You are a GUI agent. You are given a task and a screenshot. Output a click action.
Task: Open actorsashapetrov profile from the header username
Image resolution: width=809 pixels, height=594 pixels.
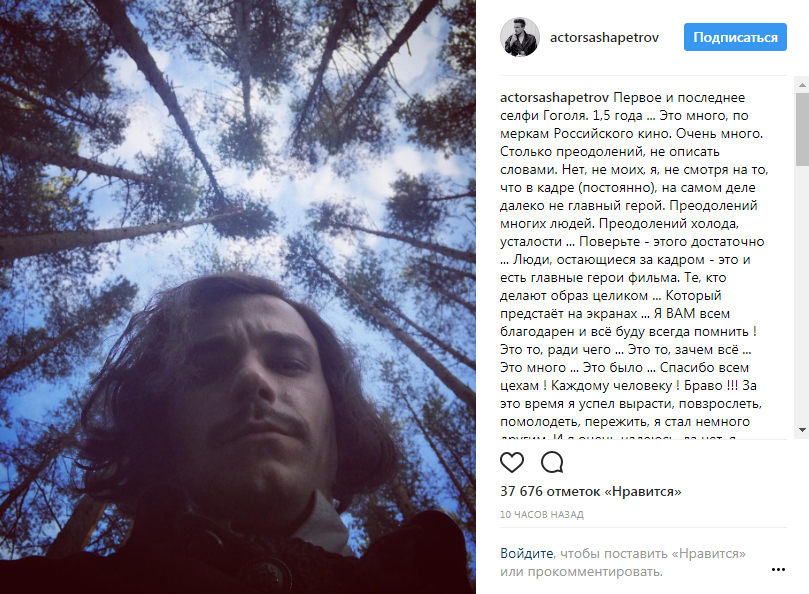(604, 38)
